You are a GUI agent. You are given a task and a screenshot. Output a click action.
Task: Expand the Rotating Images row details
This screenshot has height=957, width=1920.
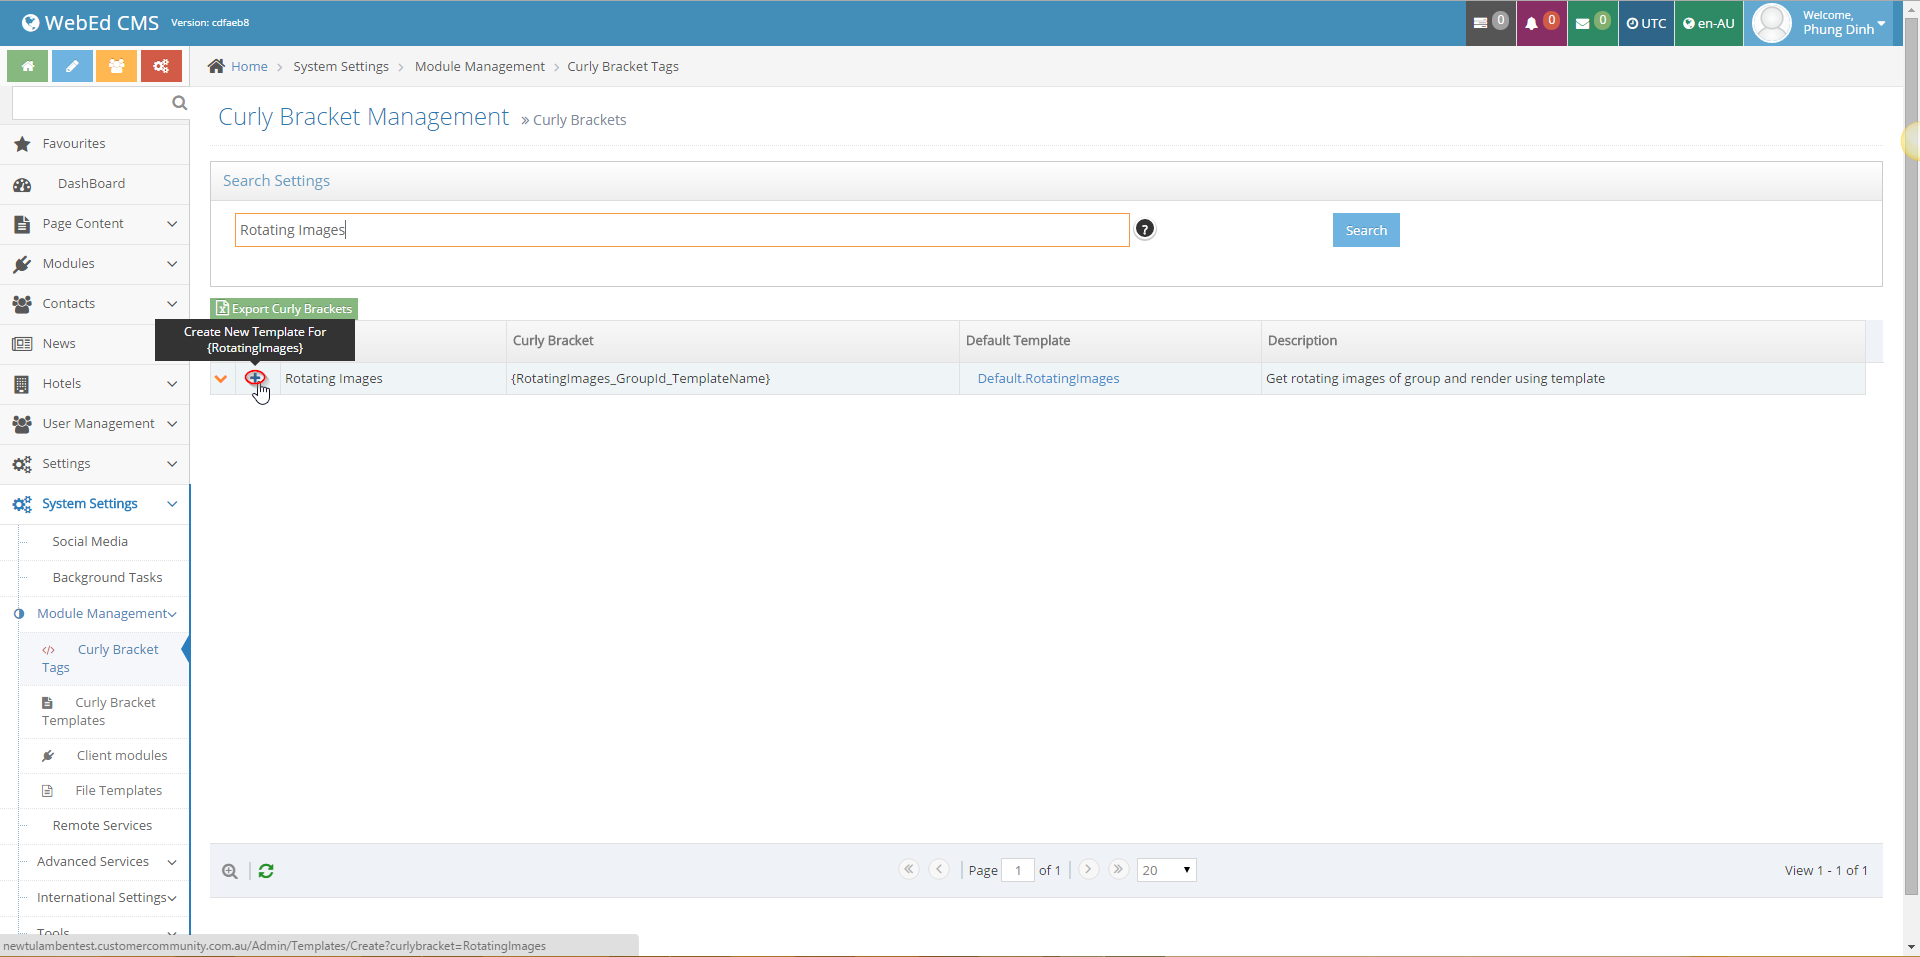point(221,378)
